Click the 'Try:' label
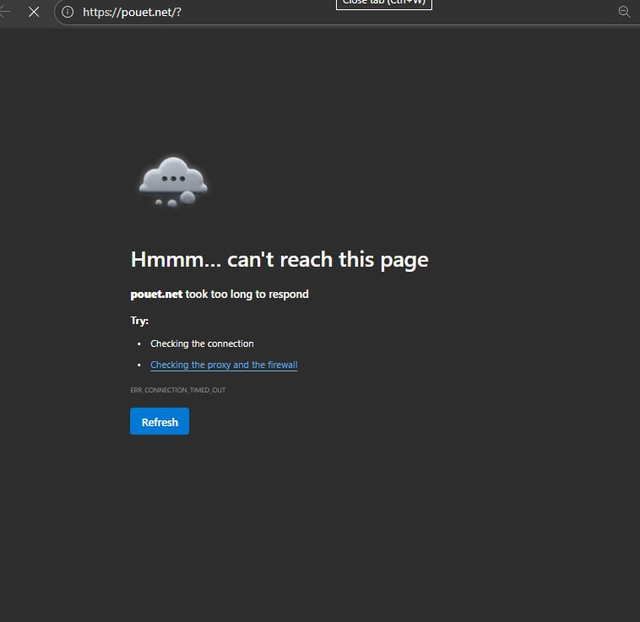Screen dimensions: 640x622 (x=139, y=321)
